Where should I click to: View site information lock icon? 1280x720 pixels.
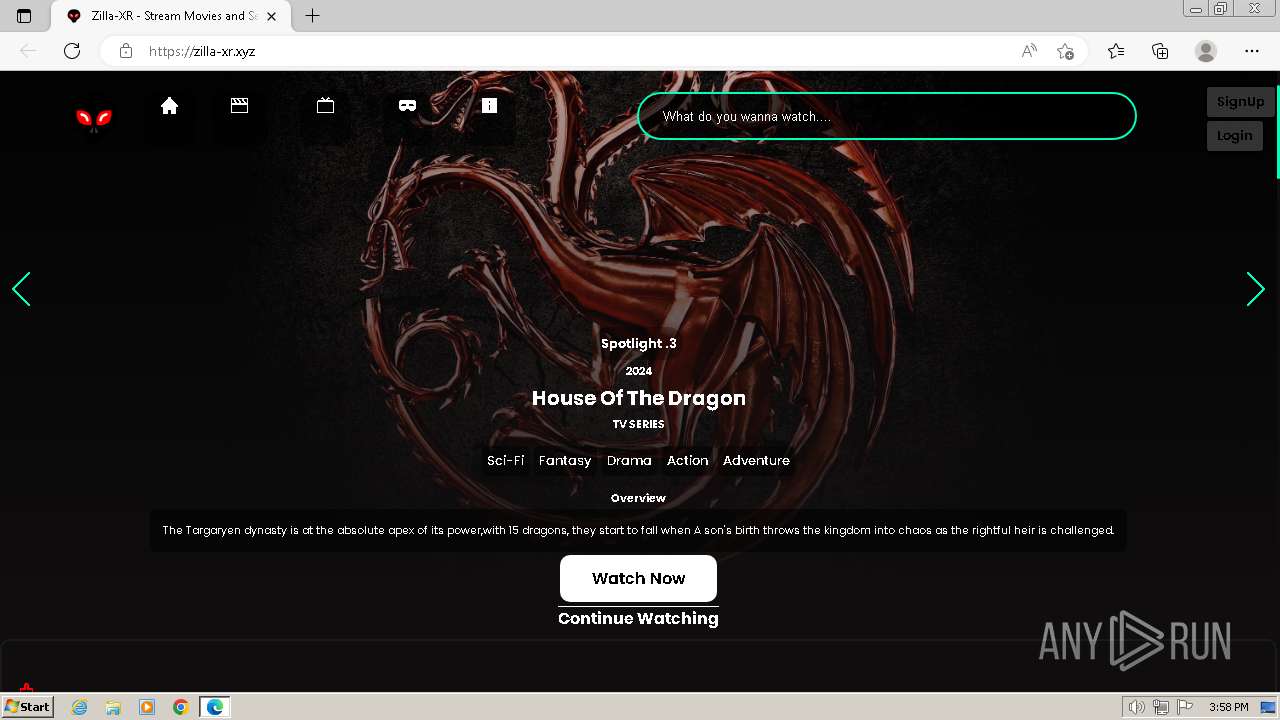[126, 51]
